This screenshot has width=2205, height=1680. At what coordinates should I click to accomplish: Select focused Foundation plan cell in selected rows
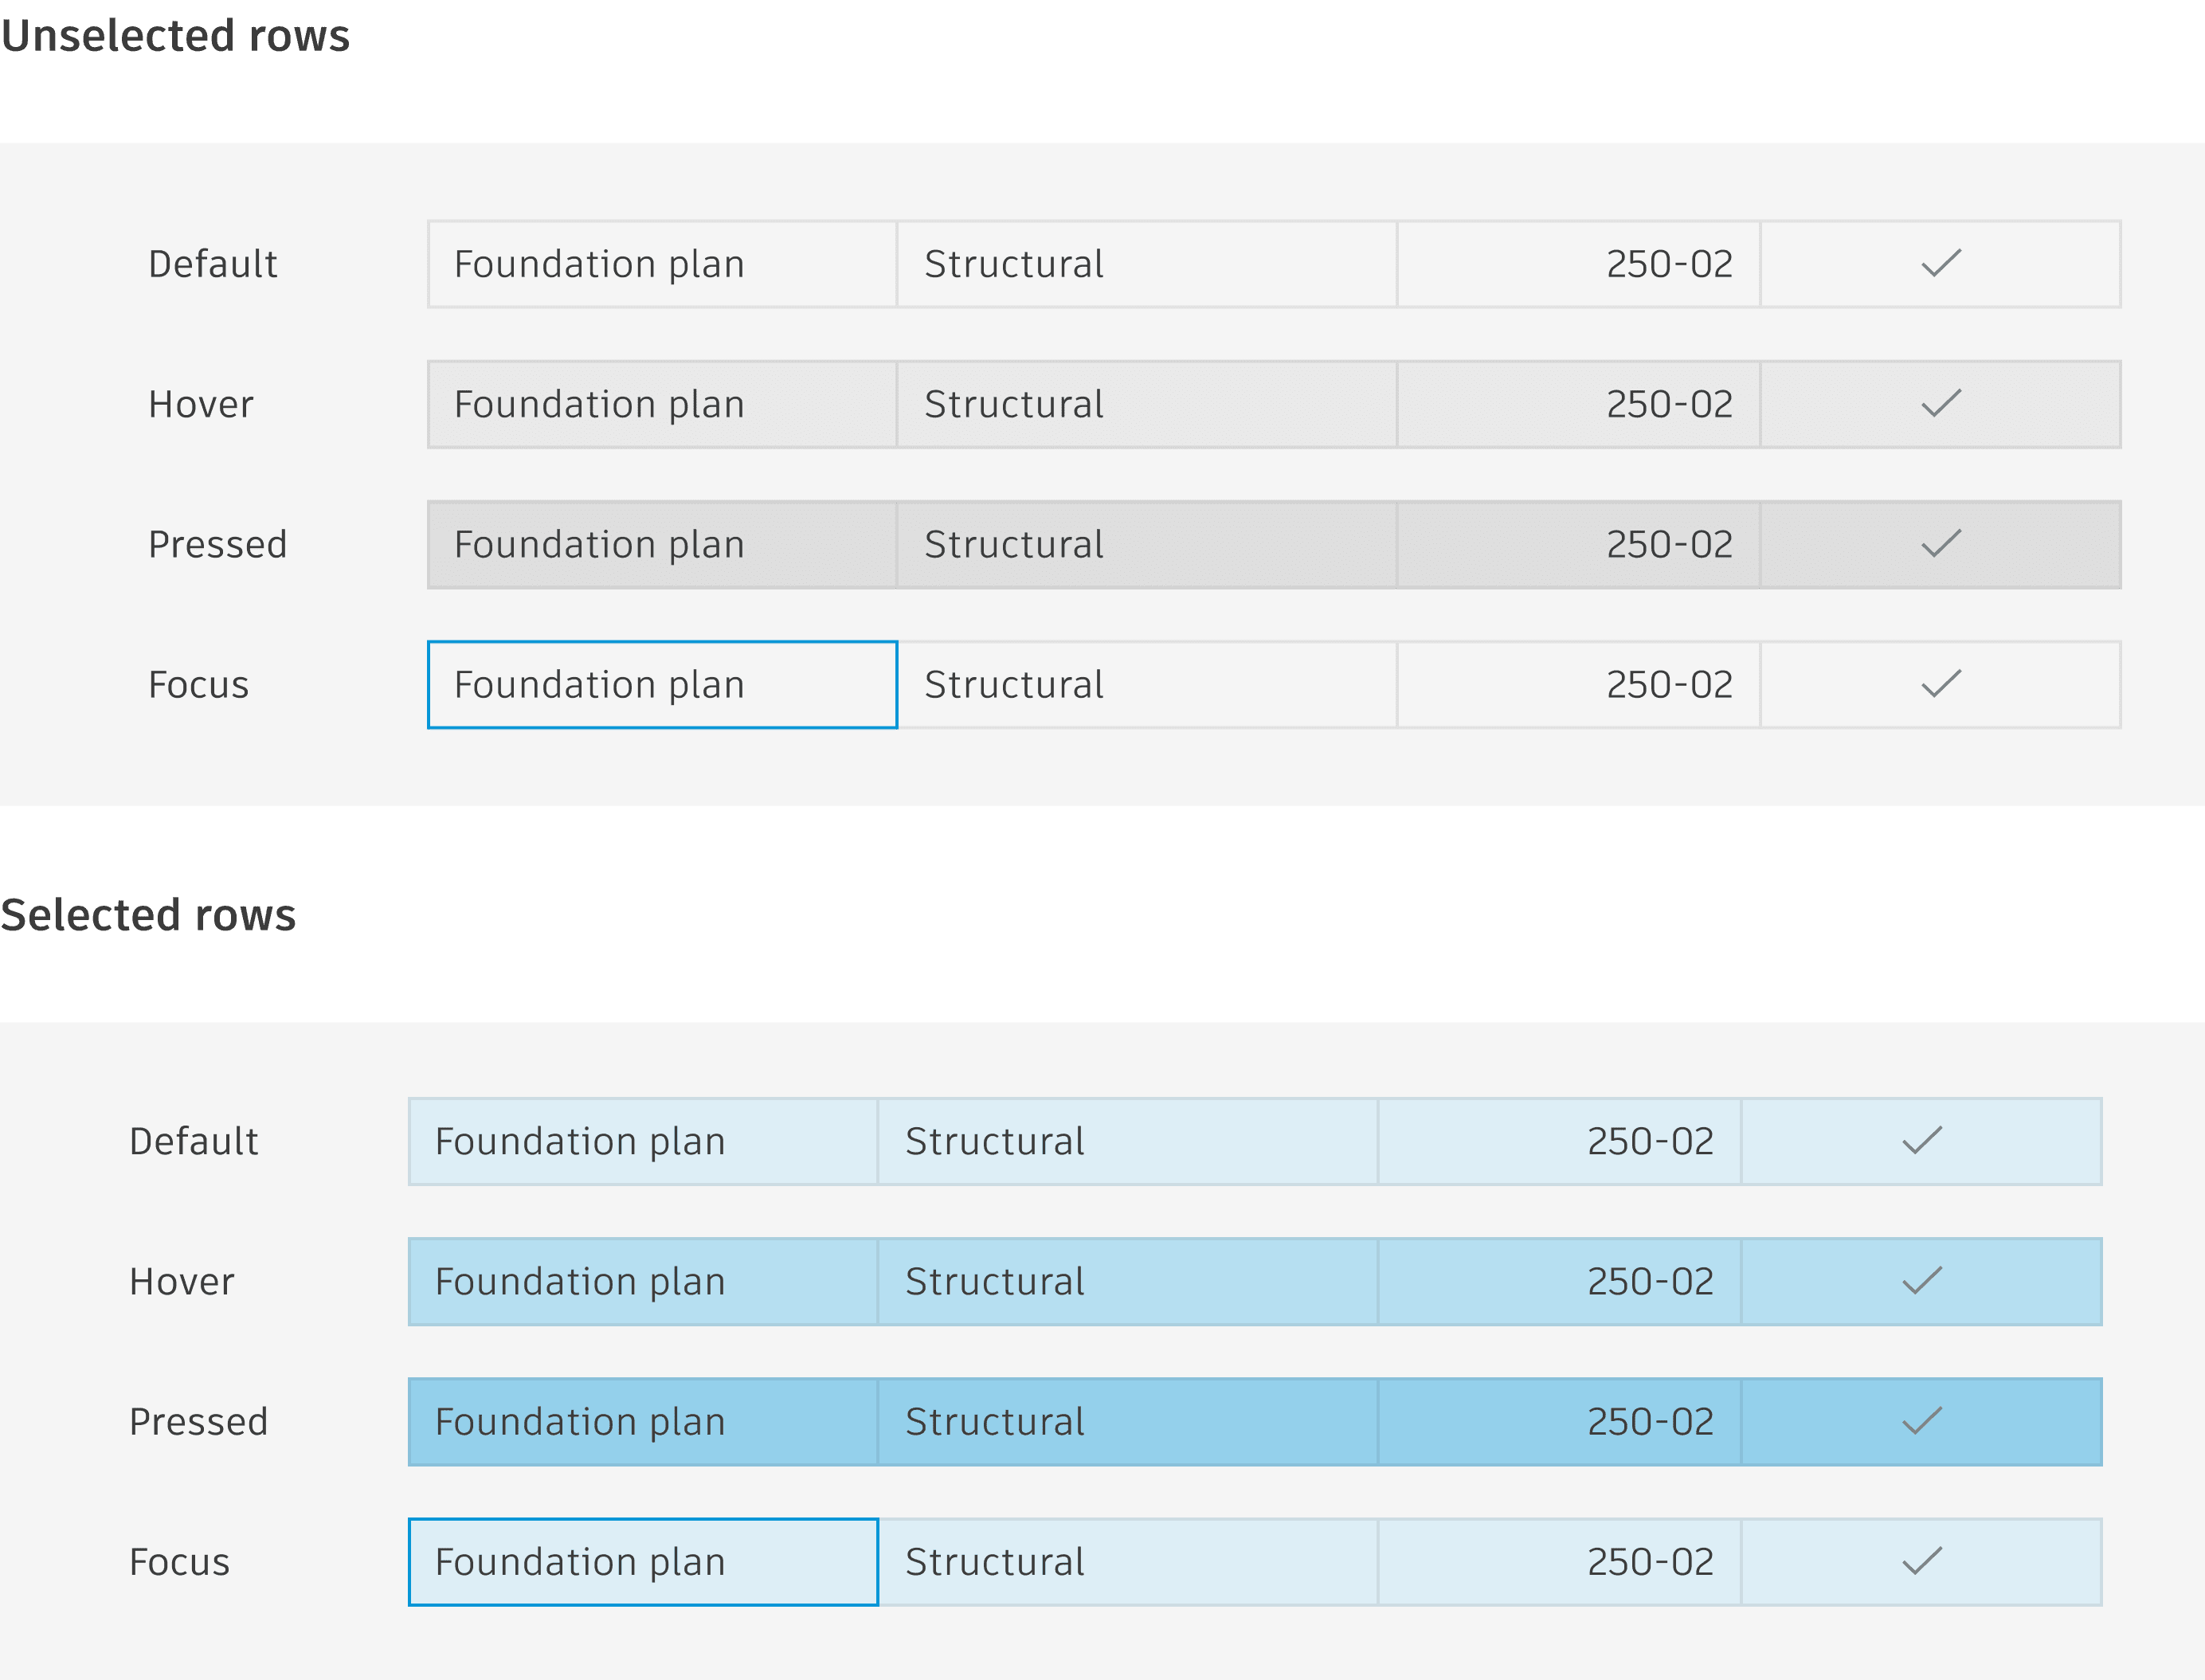click(643, 1562)
